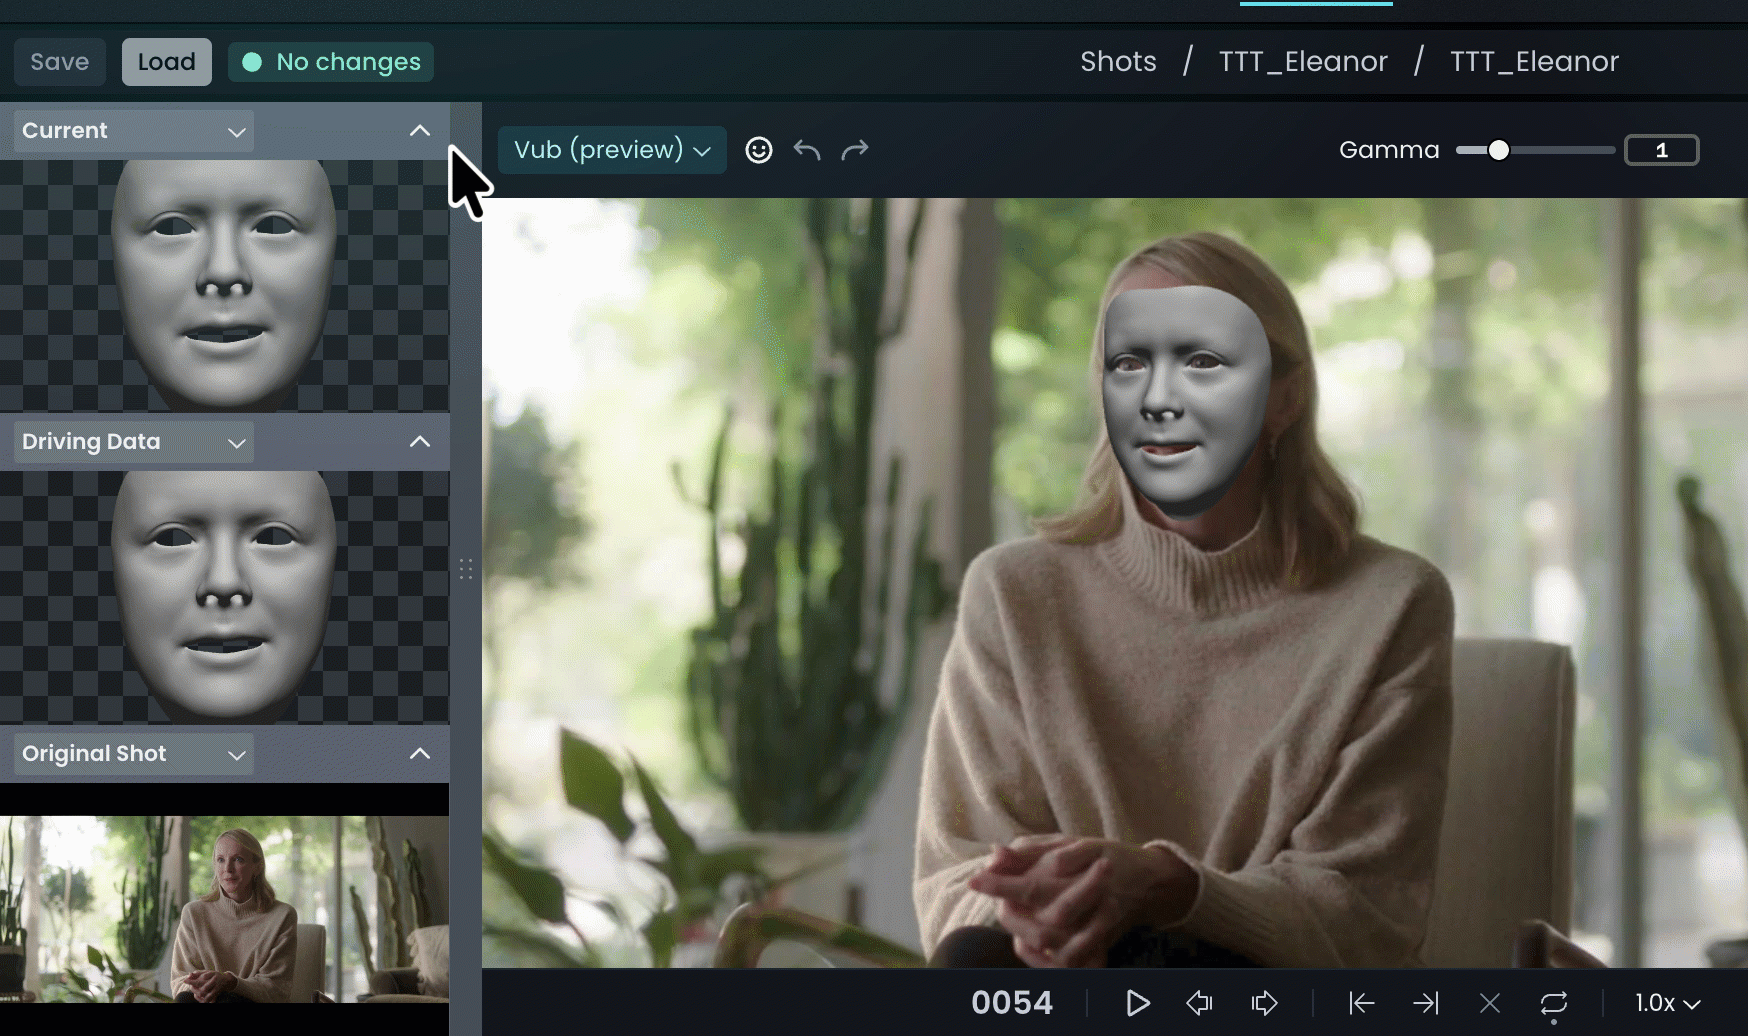Click the Save button

(x=60, y=62)
